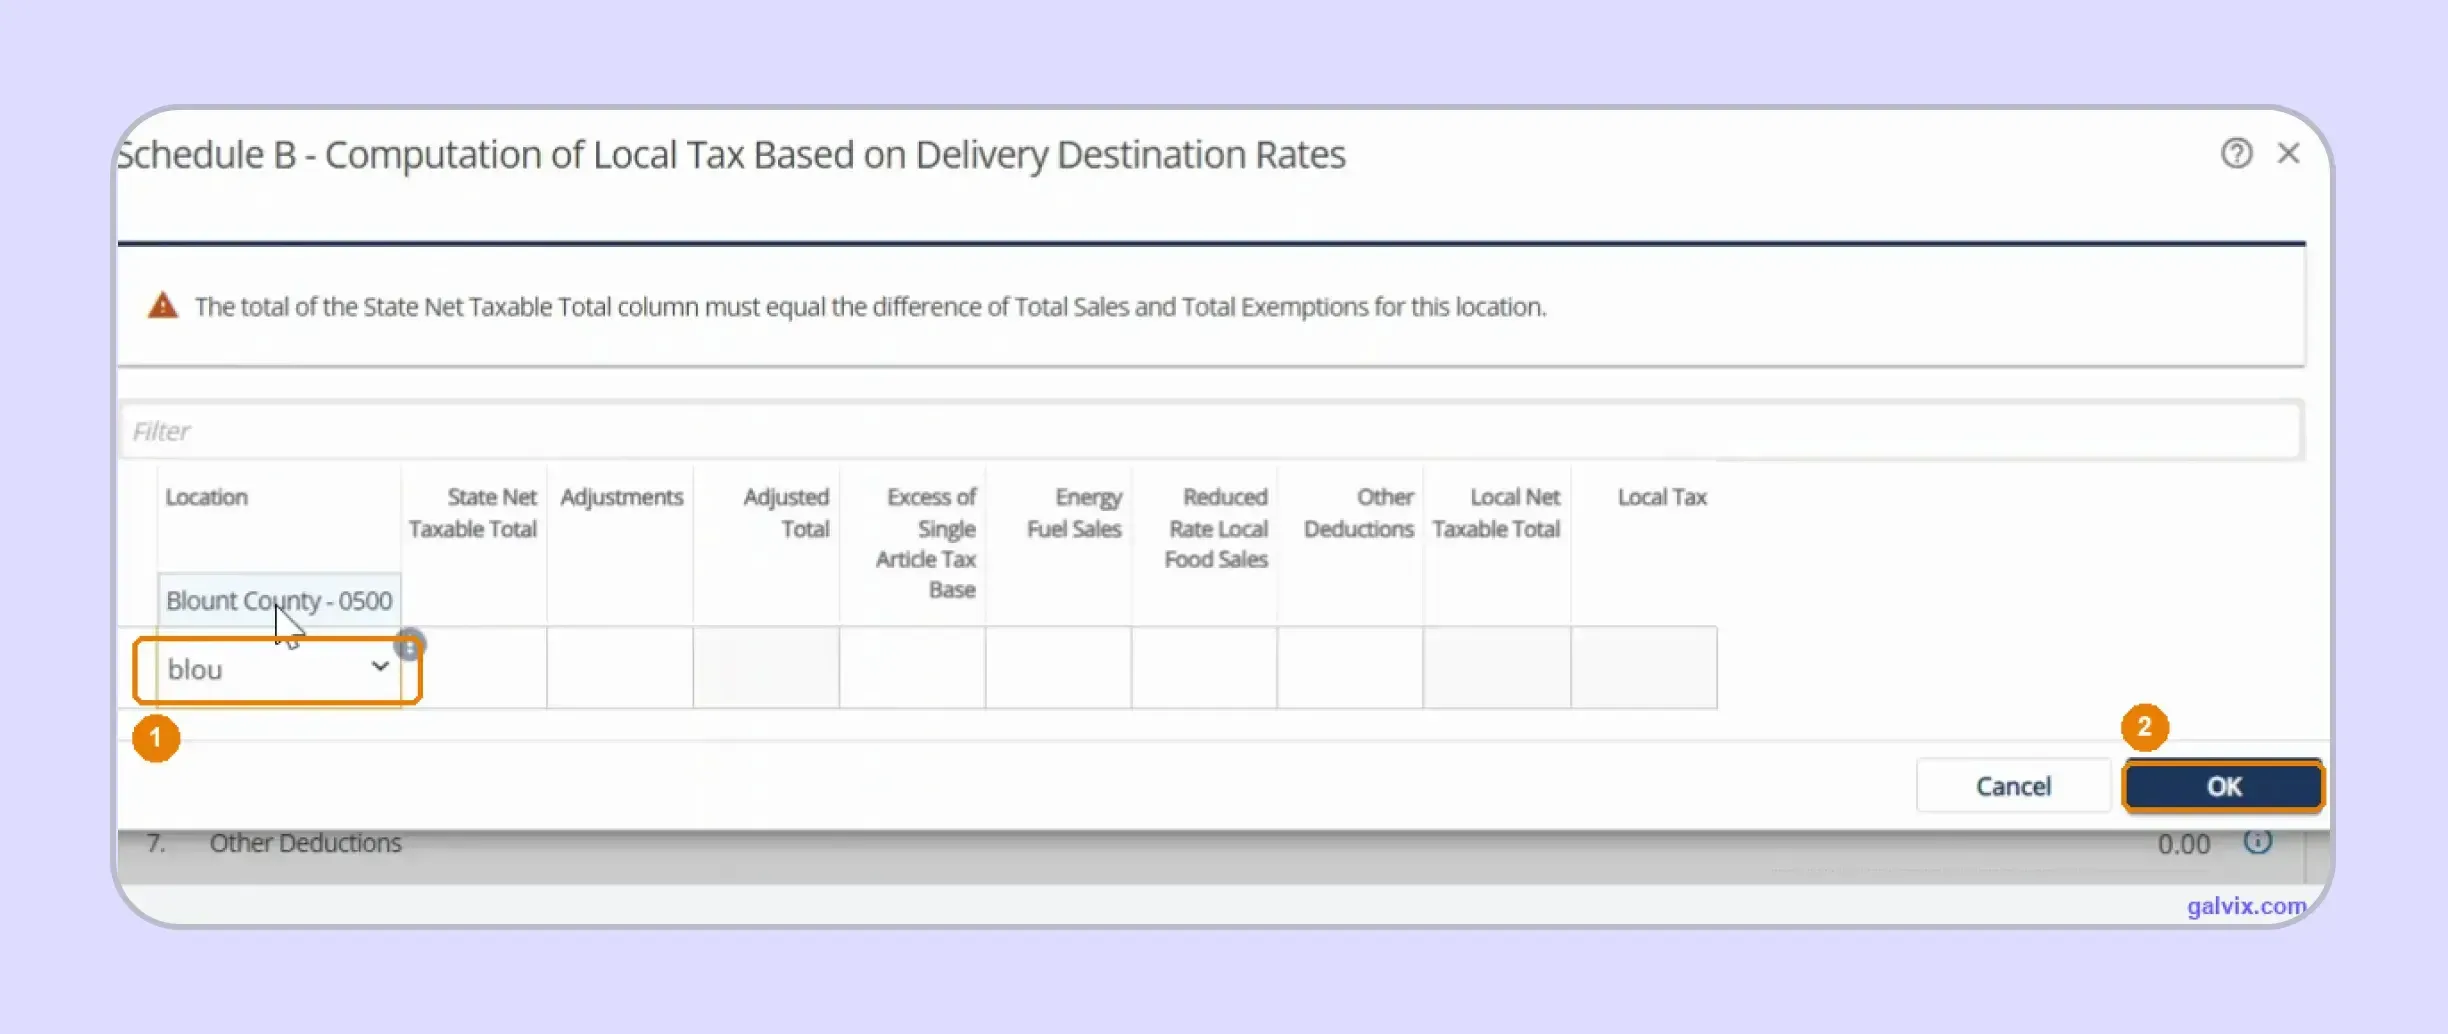The width and height of the screenshot is (2448, 1034).
Task: Click the Other Deductions column header
Action: (1359, 513)
